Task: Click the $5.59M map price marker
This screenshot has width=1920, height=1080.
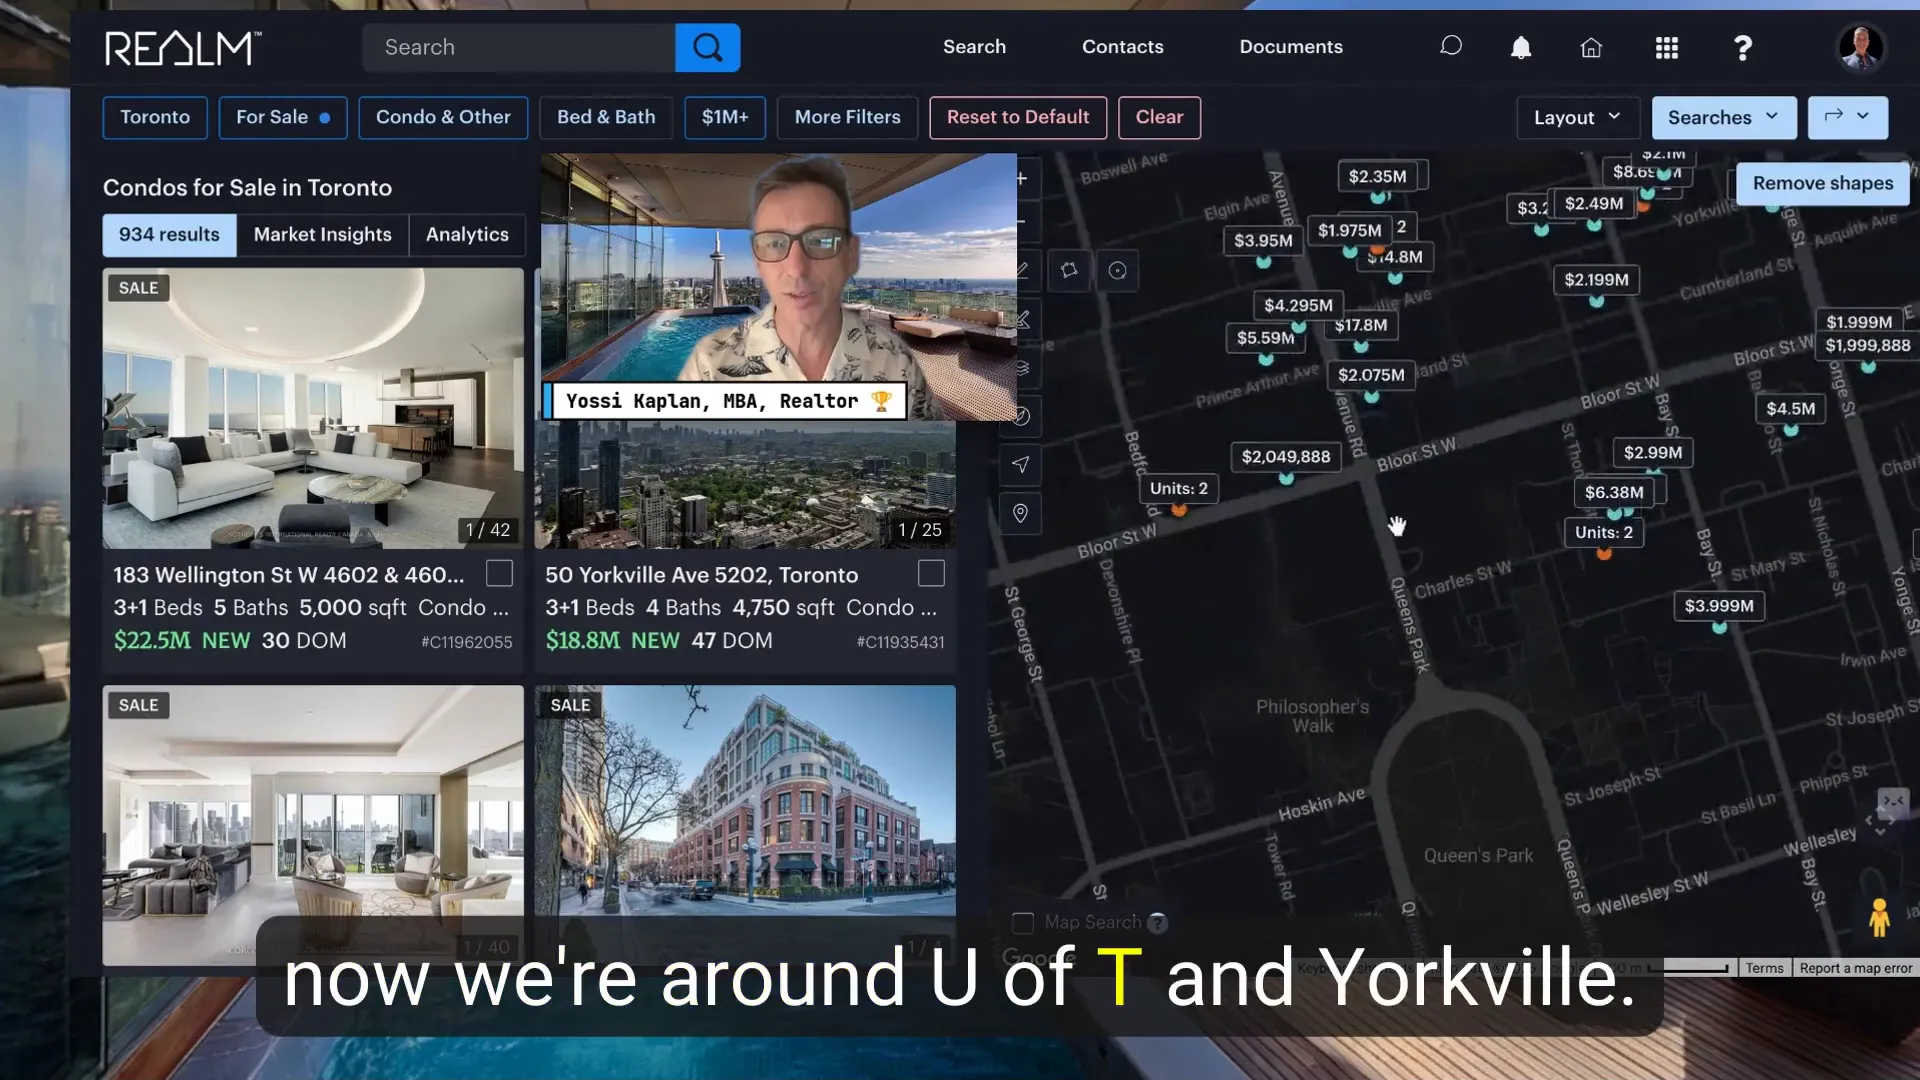Action: coord(1265,338)
